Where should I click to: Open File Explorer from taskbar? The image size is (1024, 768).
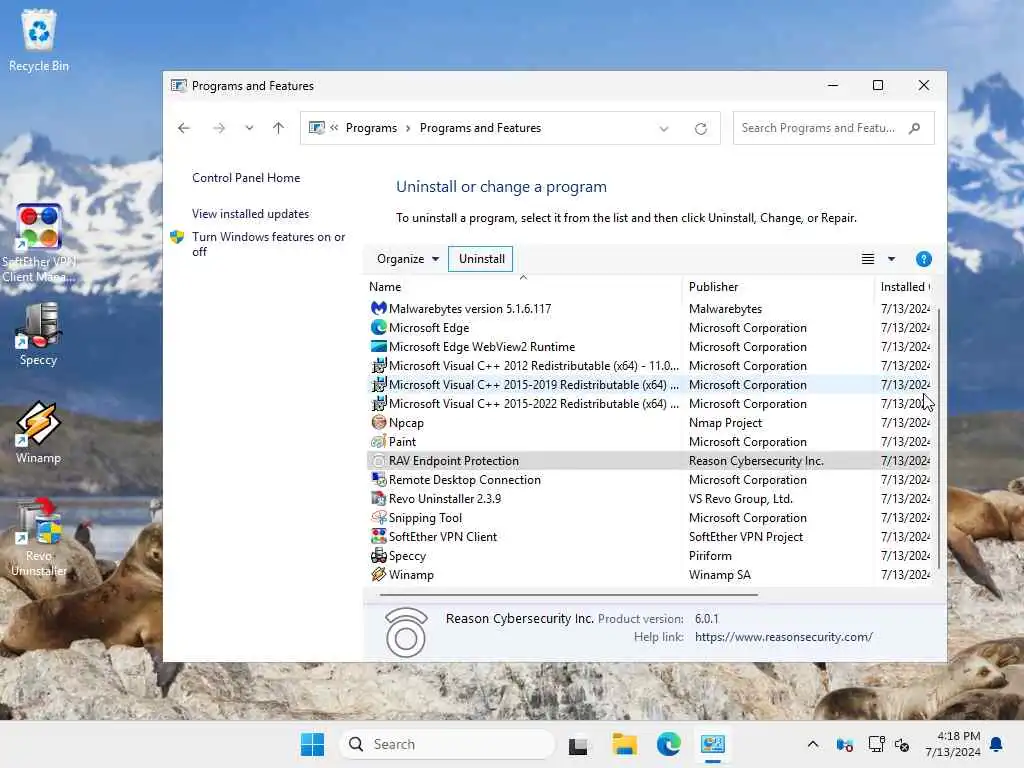624,744
